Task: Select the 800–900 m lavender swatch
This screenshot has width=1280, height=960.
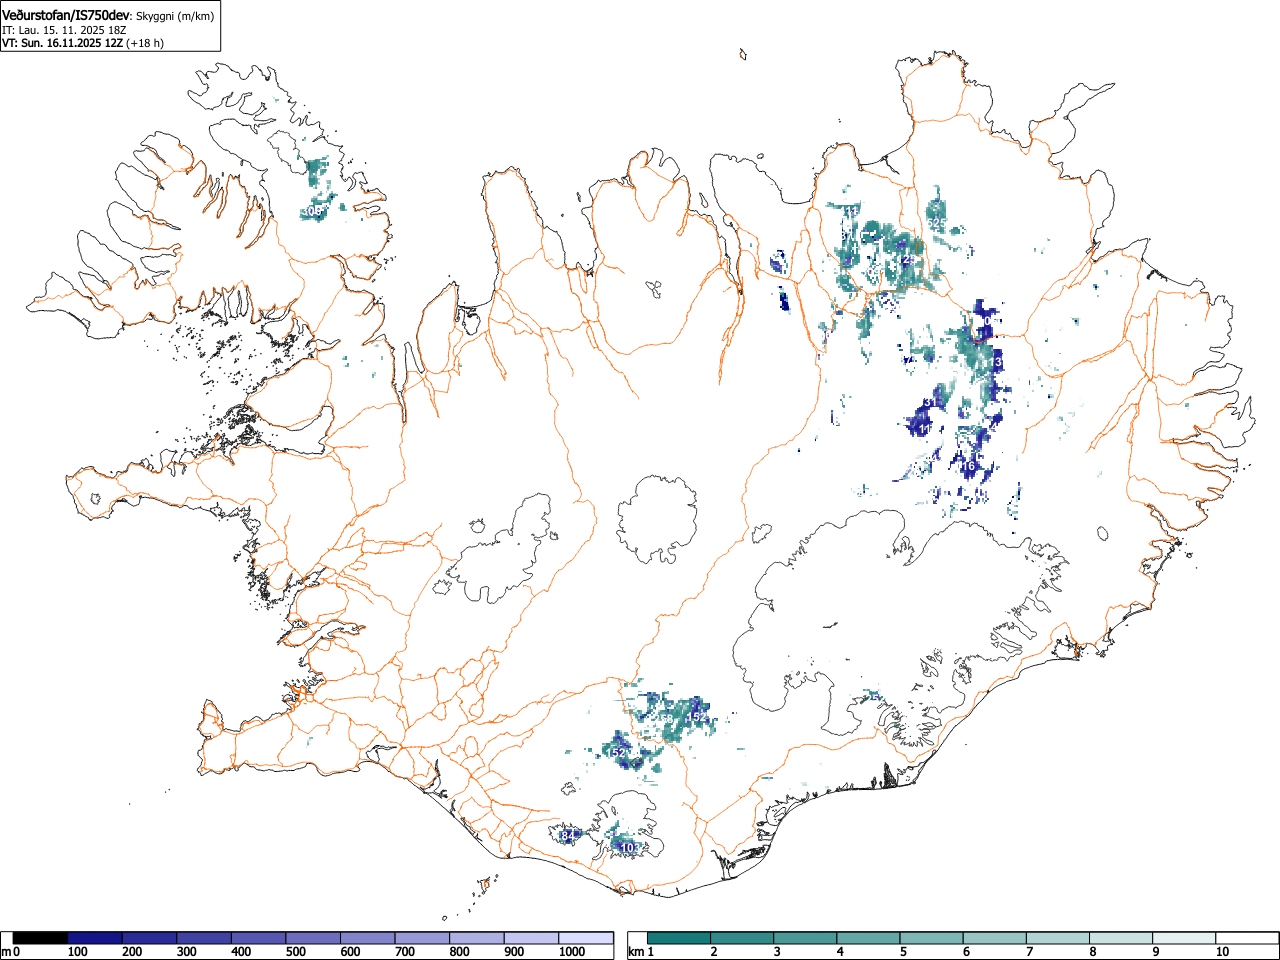Action: [x=477, y=938]
